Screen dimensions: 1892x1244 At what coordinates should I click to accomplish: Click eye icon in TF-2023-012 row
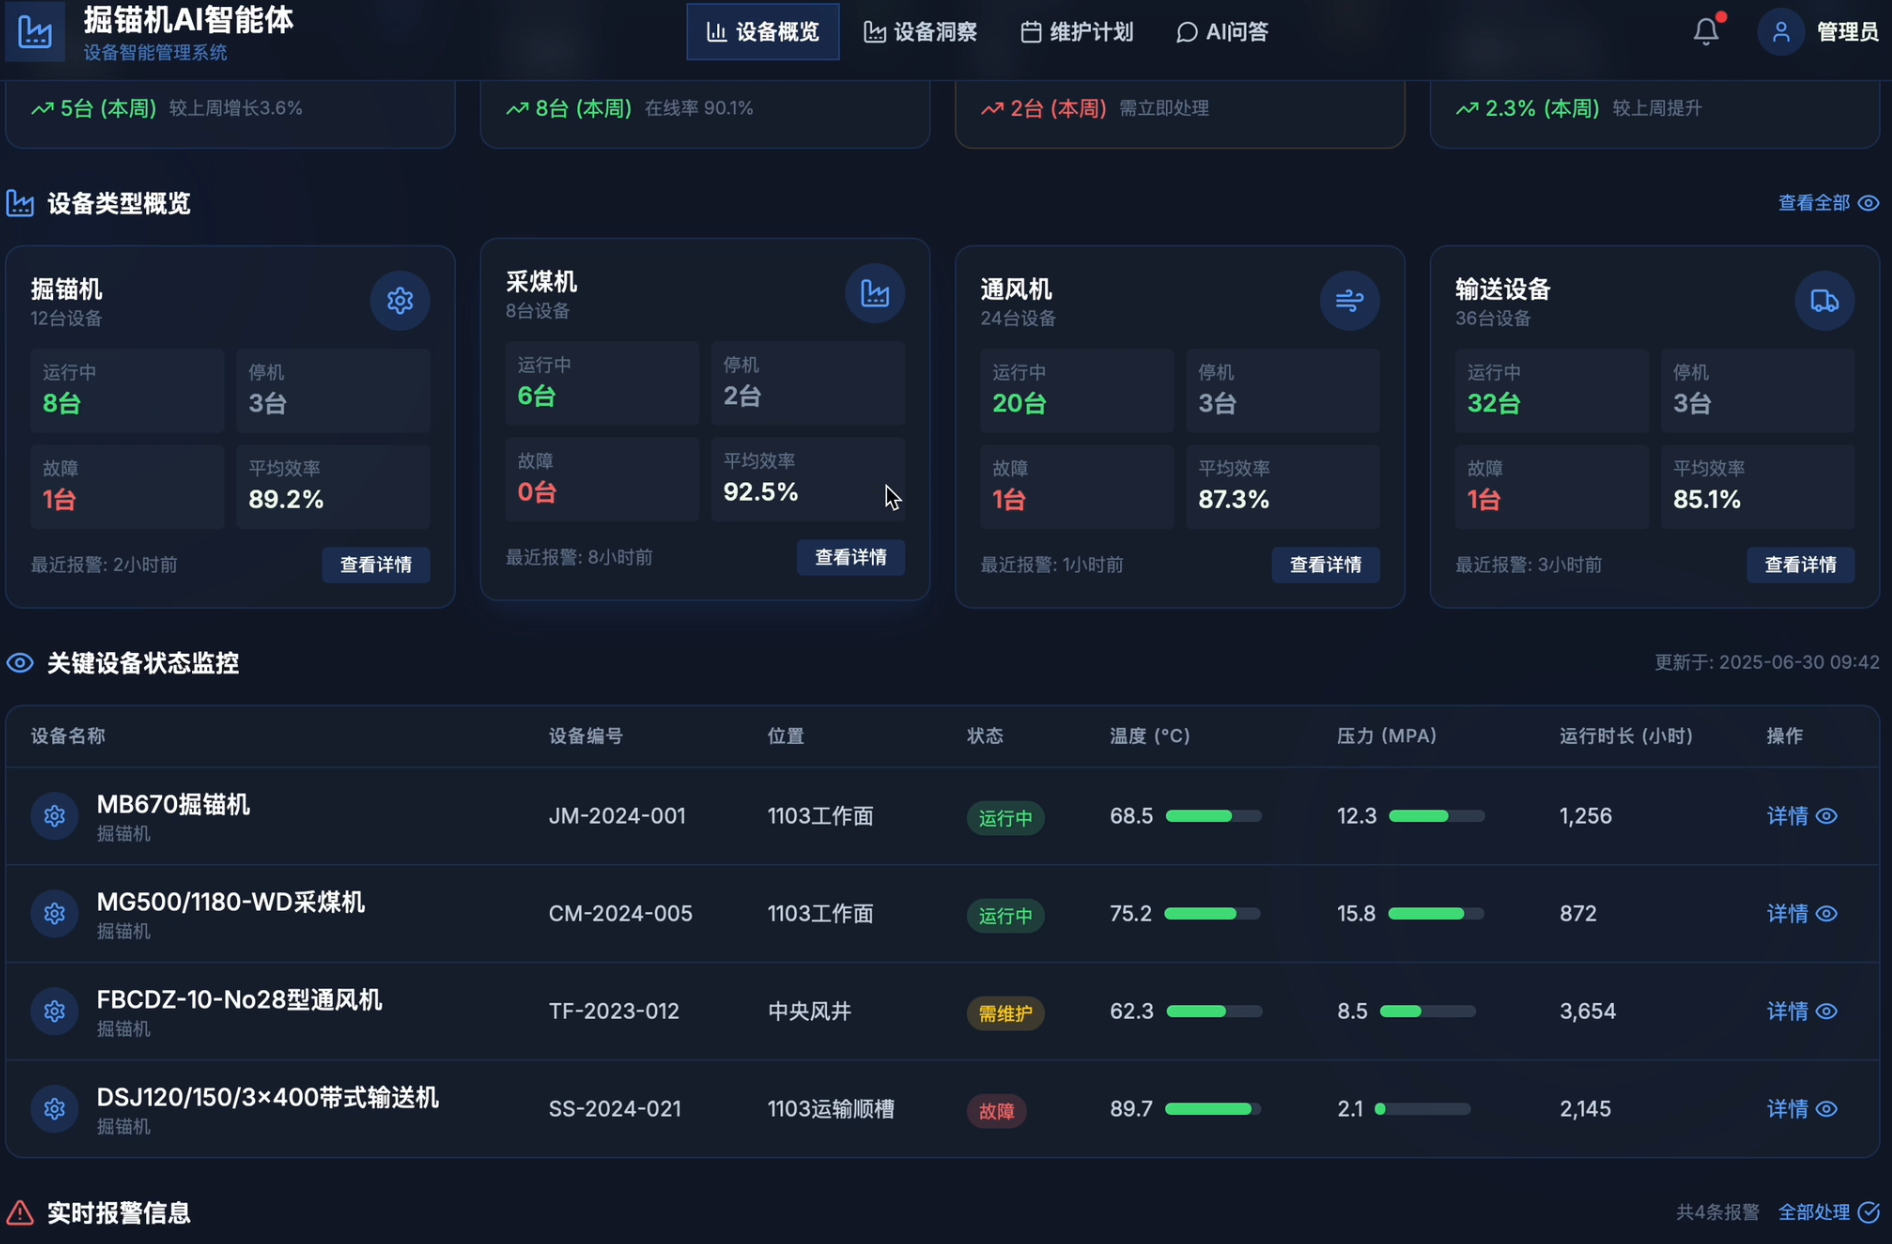(1826, 1011)
